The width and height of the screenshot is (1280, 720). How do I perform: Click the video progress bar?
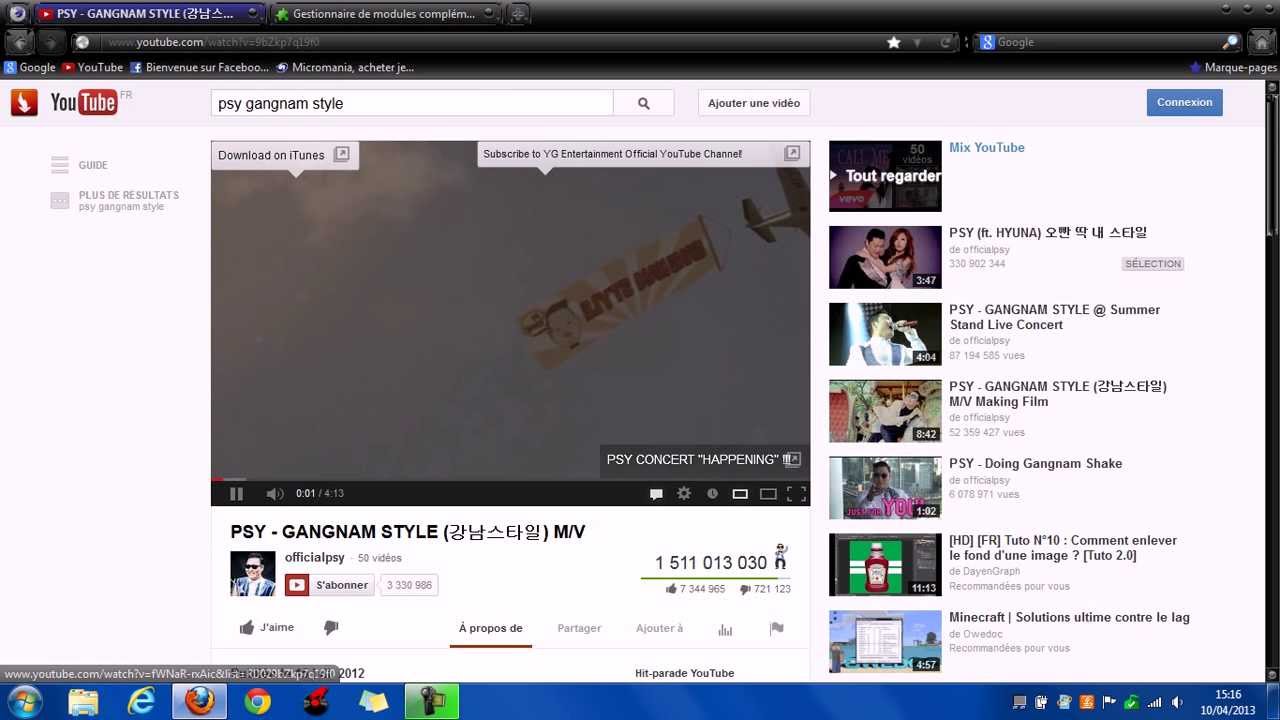(510, 479)
